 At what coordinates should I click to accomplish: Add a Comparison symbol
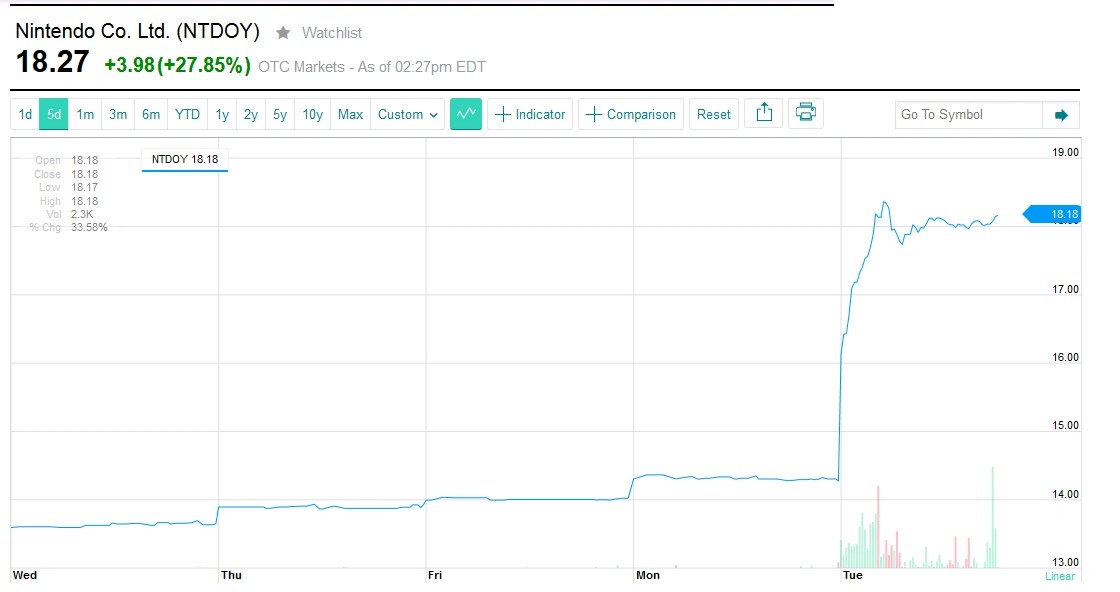click(631, 114)
